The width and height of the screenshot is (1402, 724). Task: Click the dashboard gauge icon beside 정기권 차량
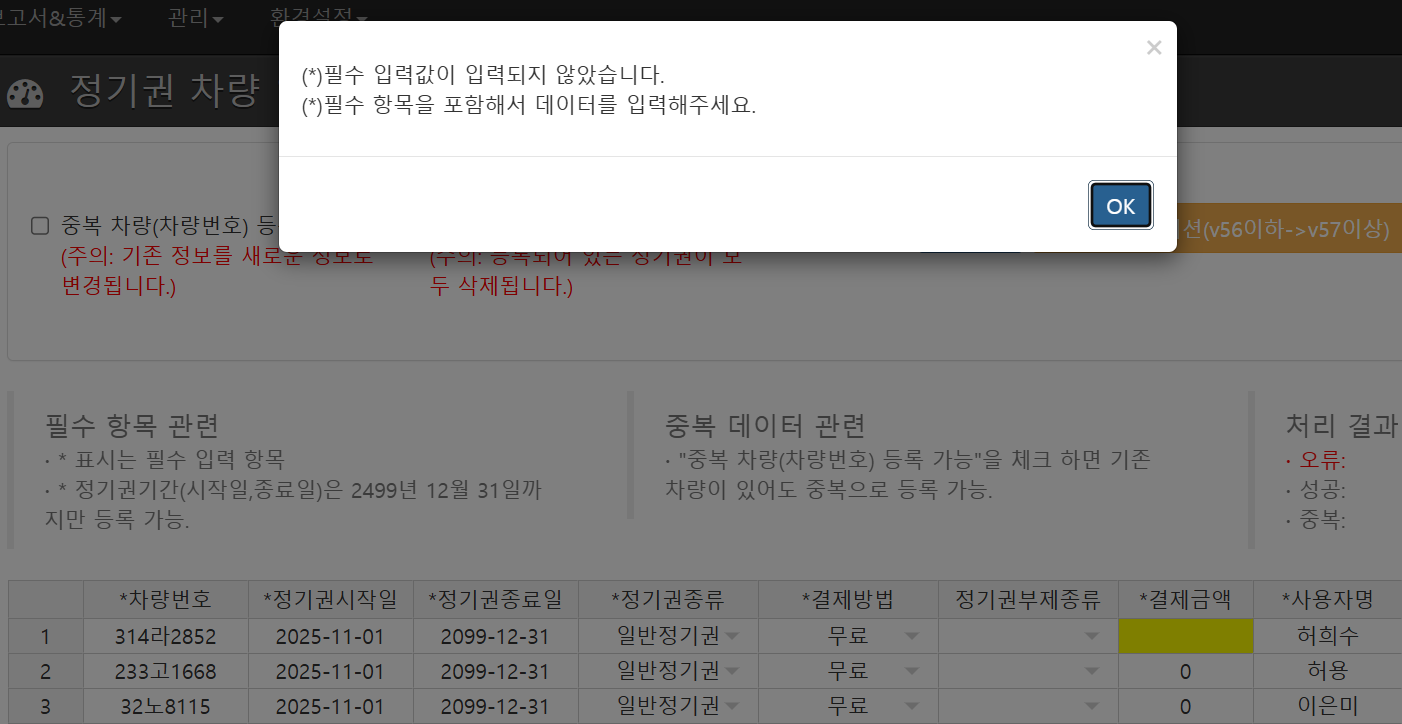(25, 93)
